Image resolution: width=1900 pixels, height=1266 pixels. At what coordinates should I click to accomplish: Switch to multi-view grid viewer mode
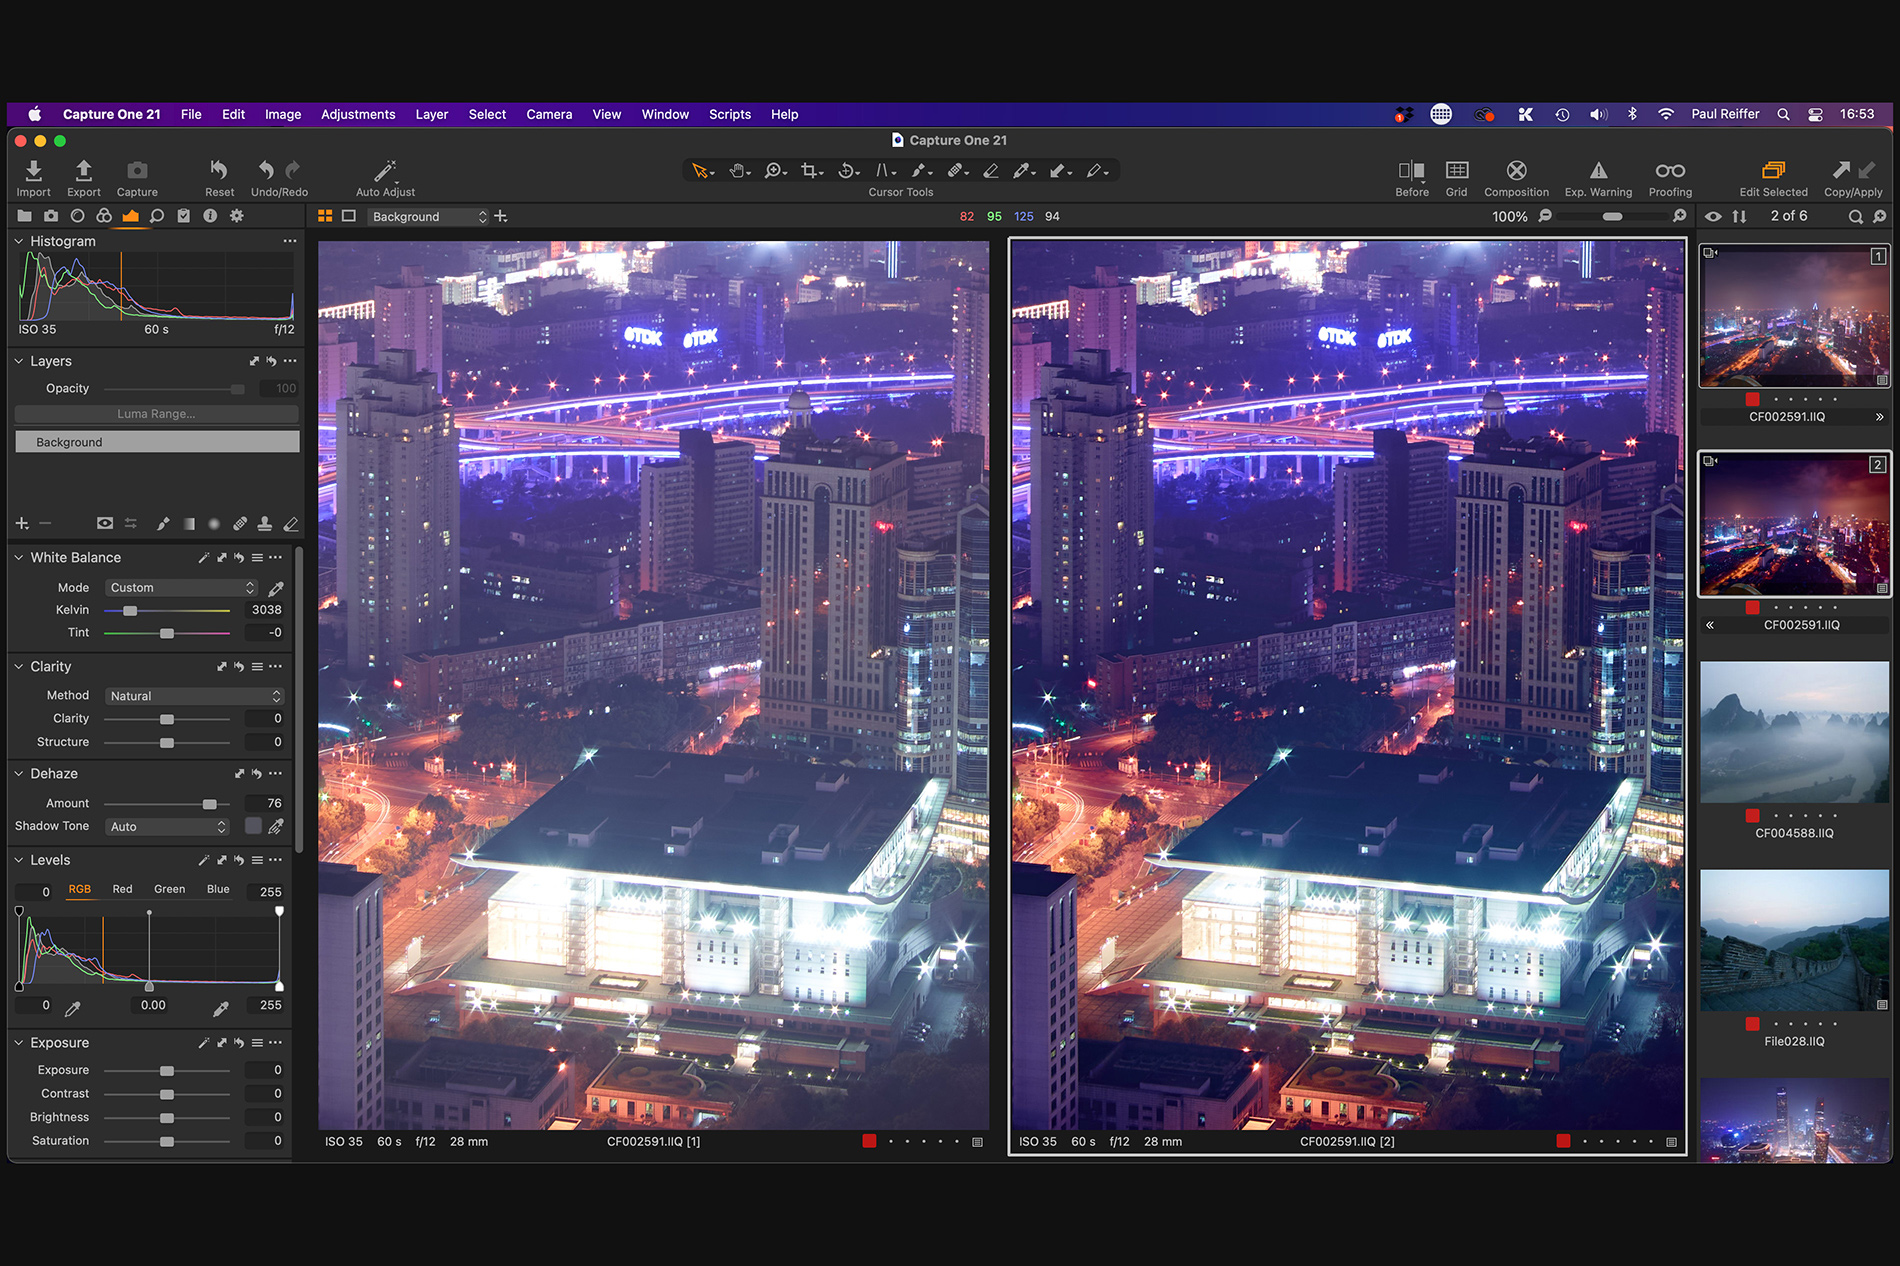tap(325, 216)
